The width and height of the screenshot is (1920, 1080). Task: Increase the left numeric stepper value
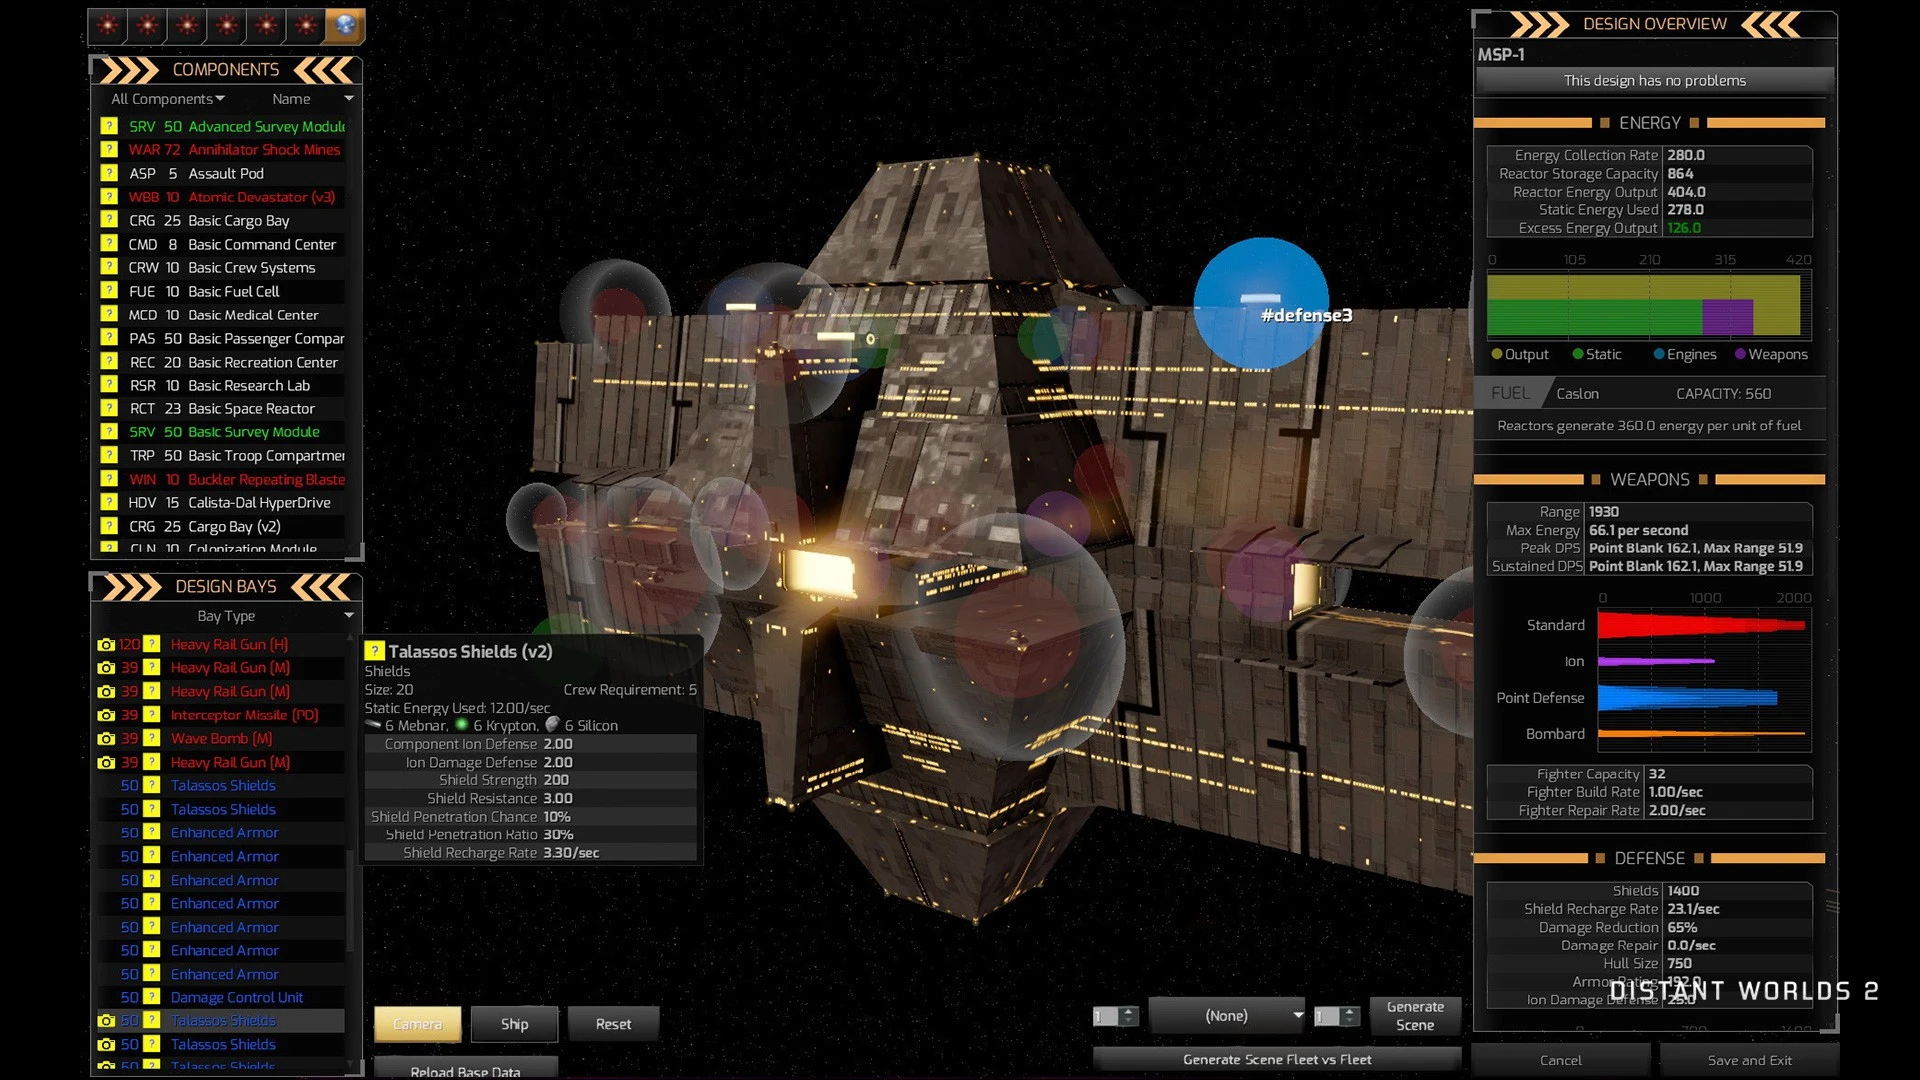(1129, 1011)
